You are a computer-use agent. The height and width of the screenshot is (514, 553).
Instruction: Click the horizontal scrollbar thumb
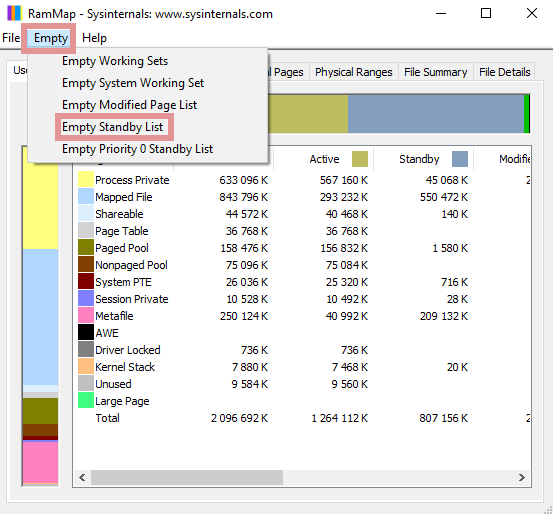click(187, 478)
